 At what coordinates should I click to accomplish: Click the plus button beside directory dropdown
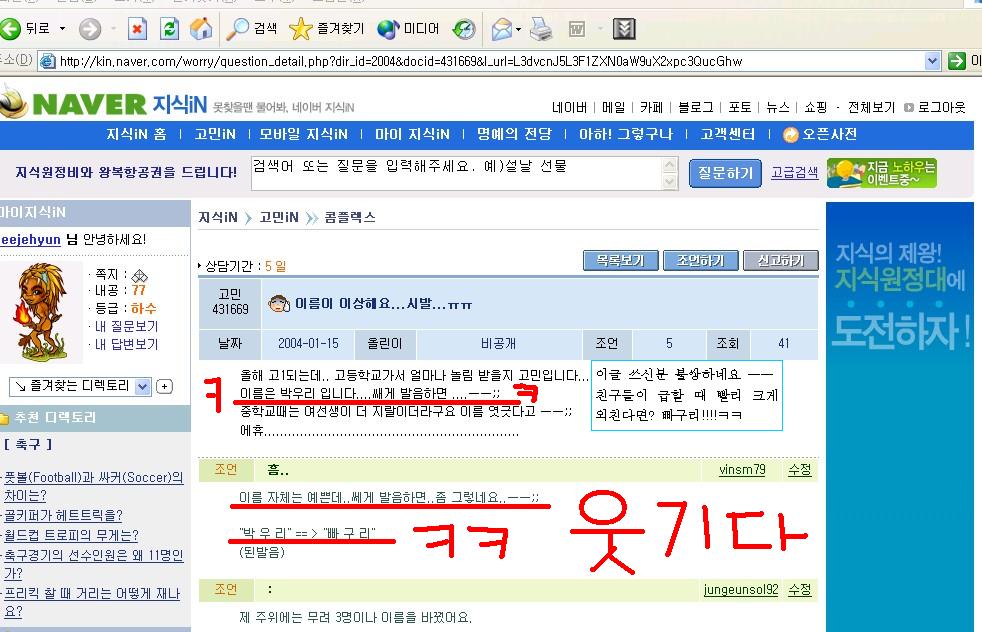pyautogui.click(x=164, y=386)
